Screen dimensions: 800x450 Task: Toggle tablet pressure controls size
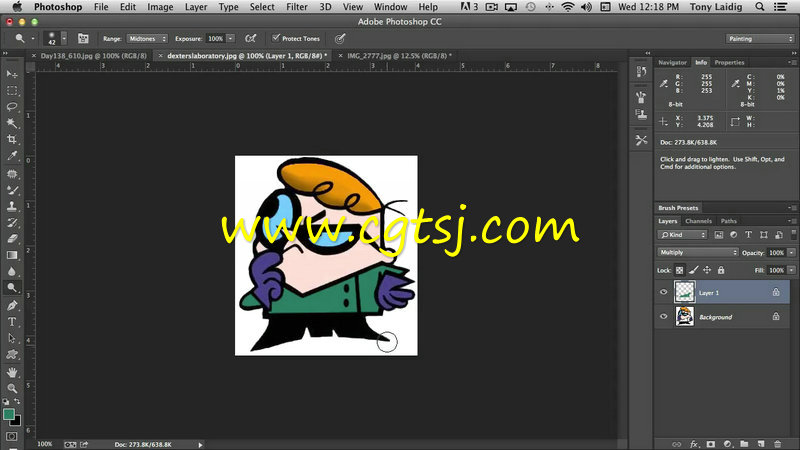click(x=340, y=38)
